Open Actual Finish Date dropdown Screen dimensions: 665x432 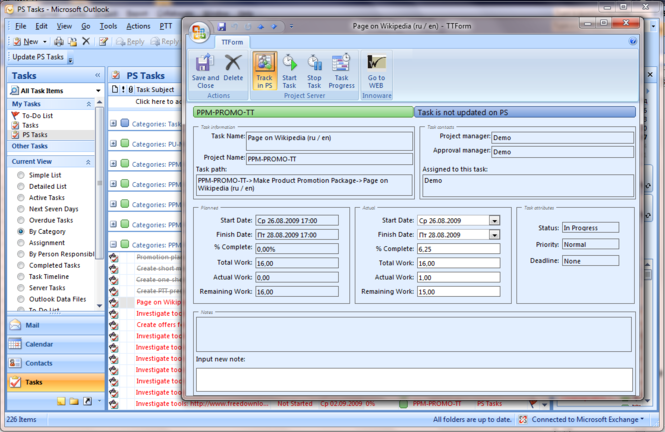pos(494,235)
